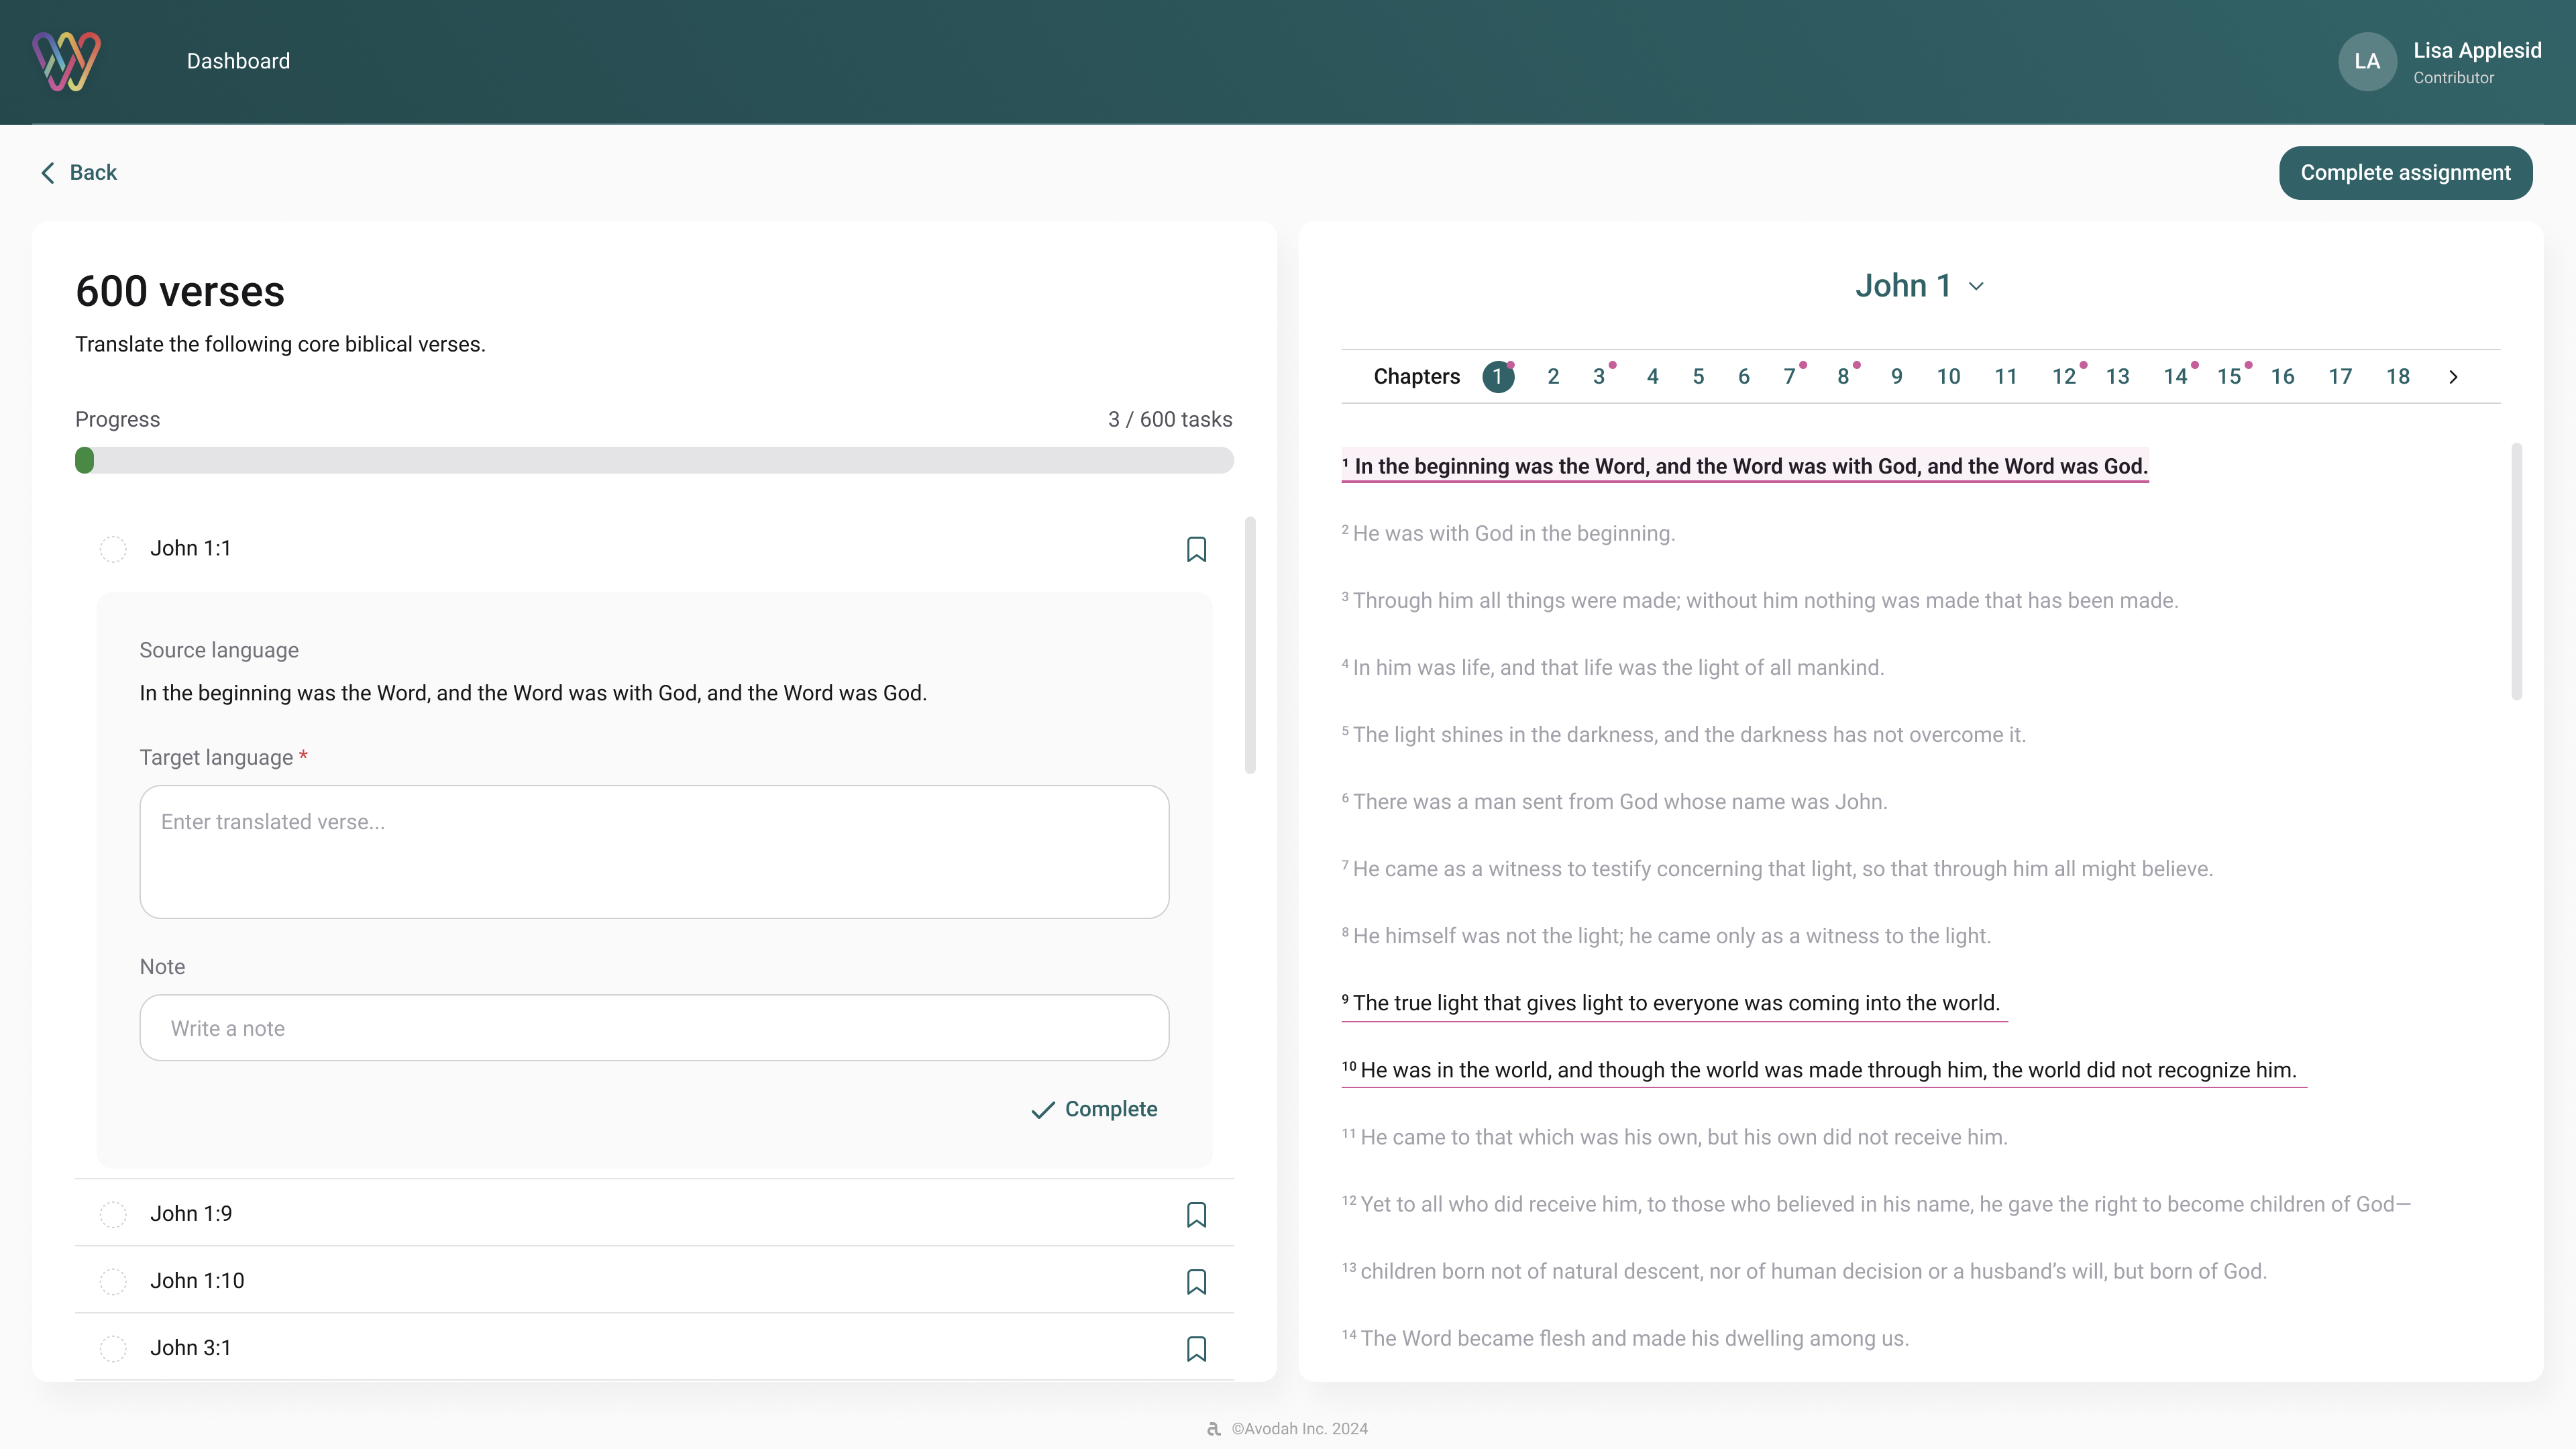This screenshot has width=2576, height=1449.
Task: Open the John 1 book dropdown
Action: (x=1920, y=286)
